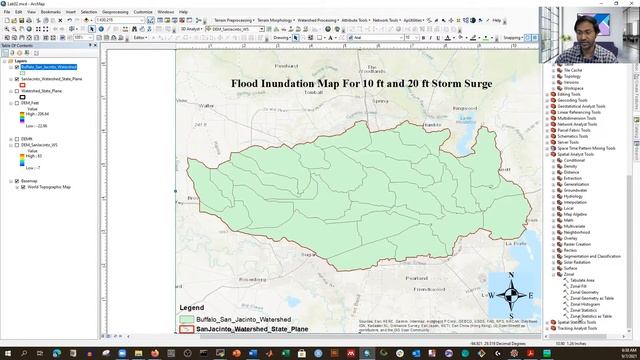This screenshot has height=360, width=640.
Task: Toggle Buffalo_San_Jacinto_Watershed layer visibility
Action: 17,67
